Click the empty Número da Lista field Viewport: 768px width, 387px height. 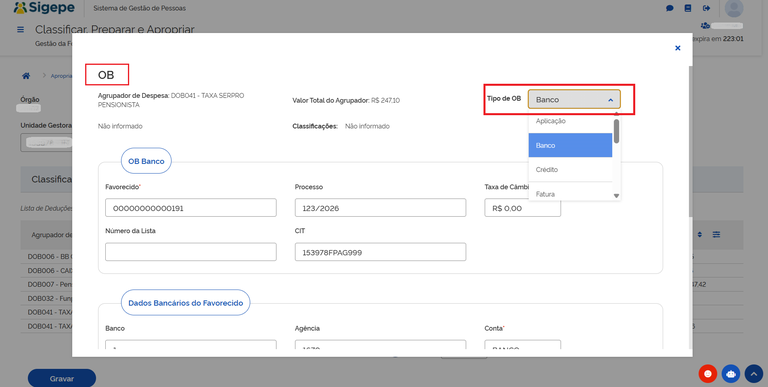point(191,252)
